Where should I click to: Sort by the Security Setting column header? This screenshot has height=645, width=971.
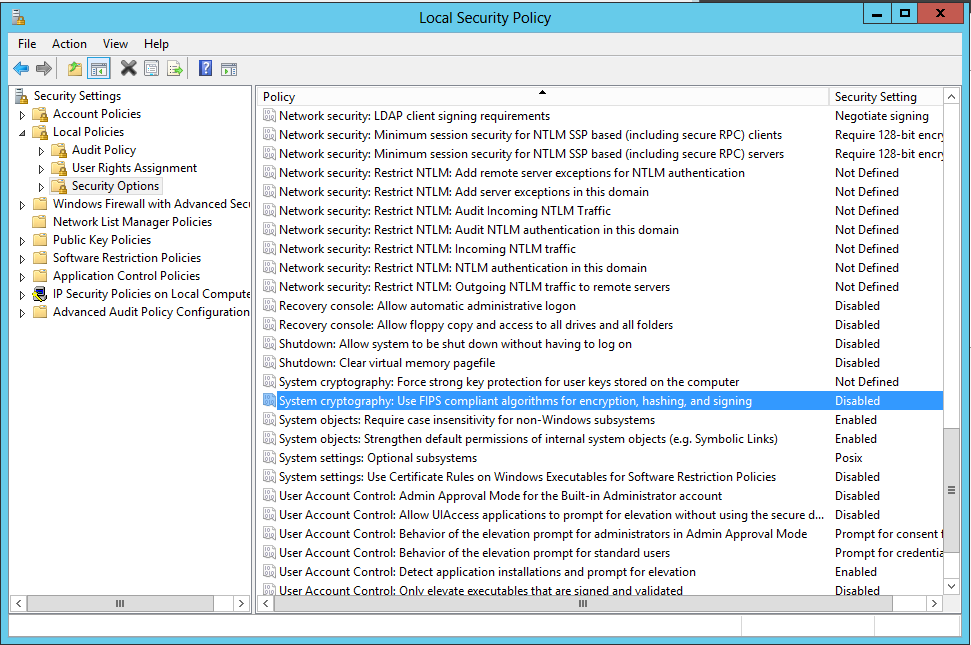click(886, 97)
